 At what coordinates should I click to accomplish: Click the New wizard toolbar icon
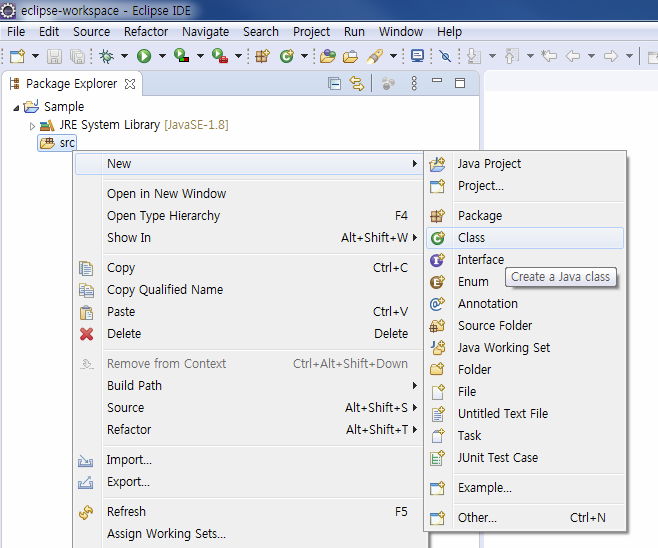(17, 56)
